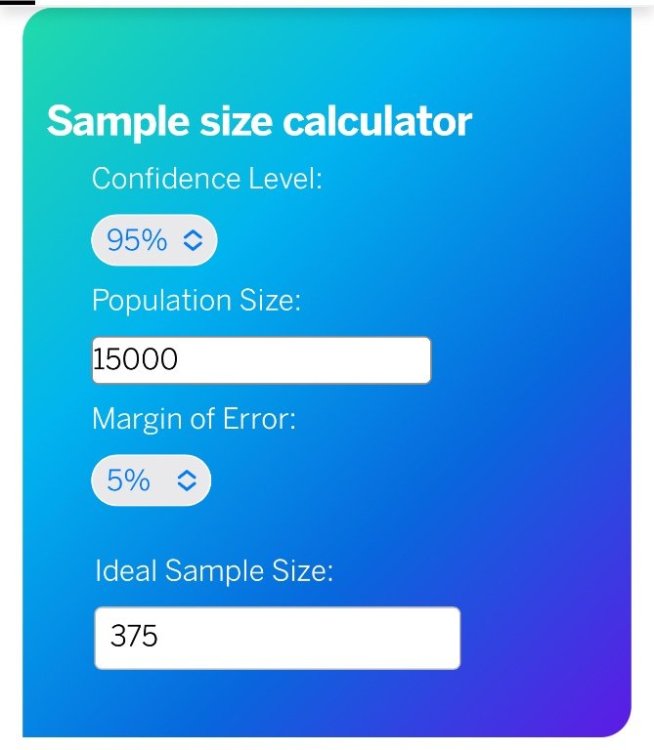Click the Ideal Sample Size result field
Image resolution: width=654 pixels, height=750 pixels.
coord(300,637)
